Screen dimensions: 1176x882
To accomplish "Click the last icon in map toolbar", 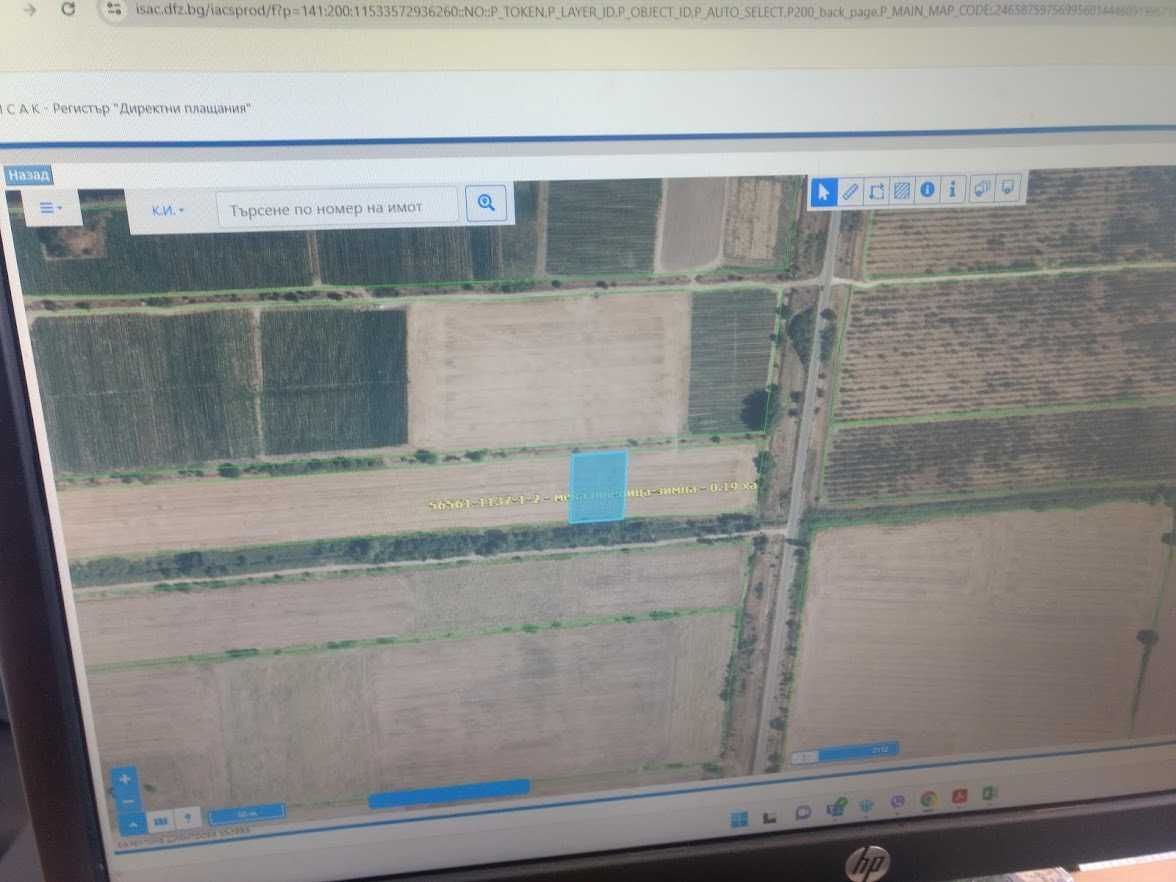I will (1008, 187).
